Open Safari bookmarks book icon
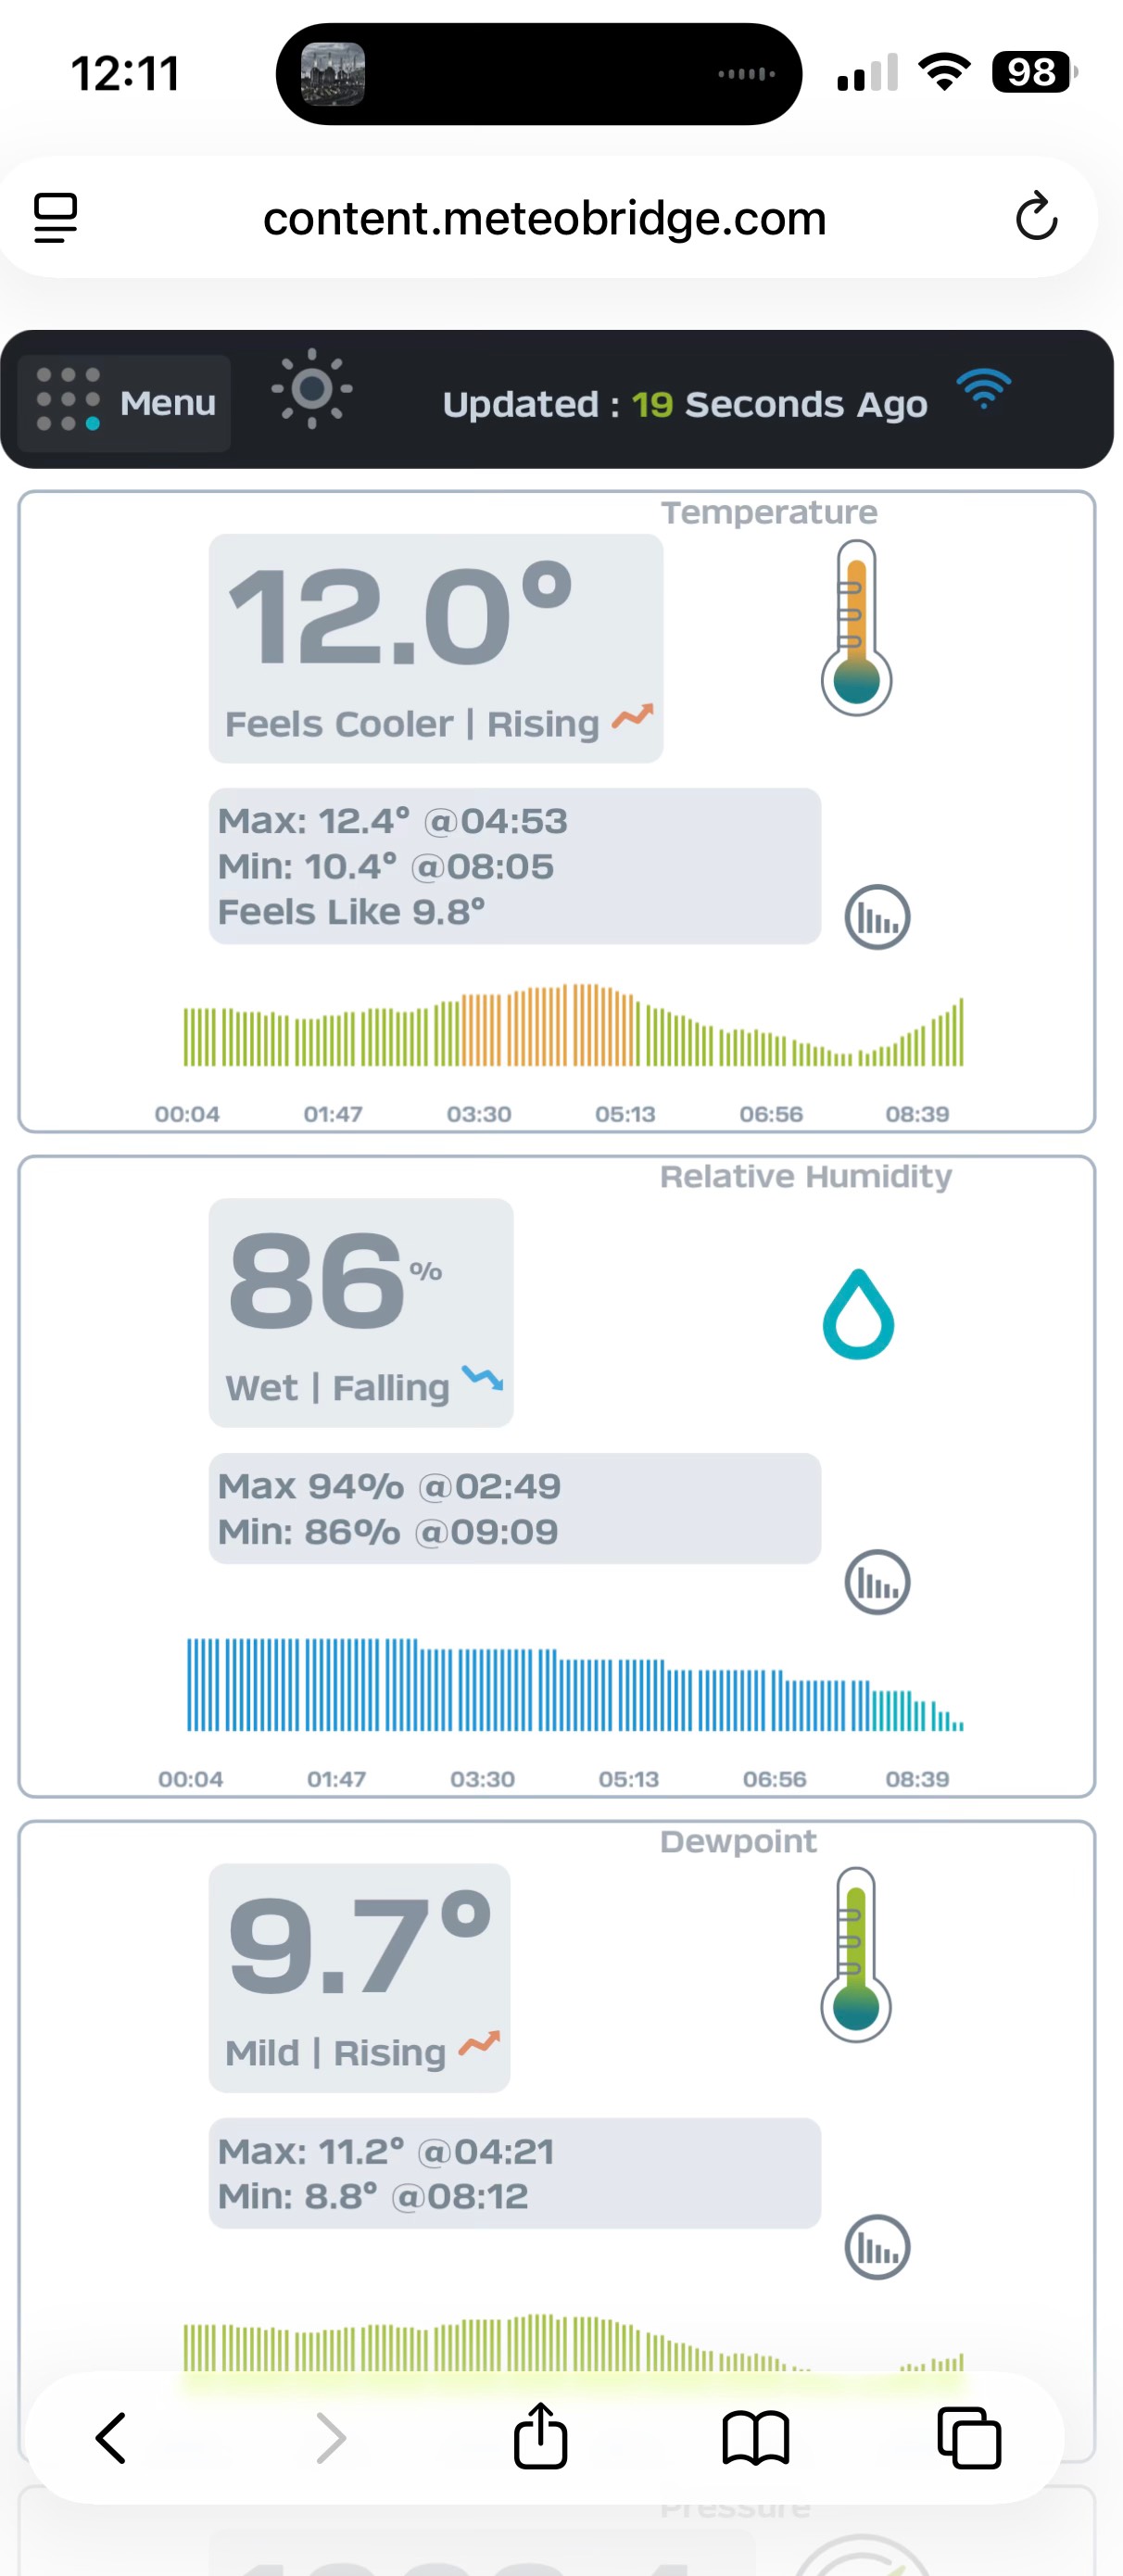 pyautogui.click(x=755, y=2438)
